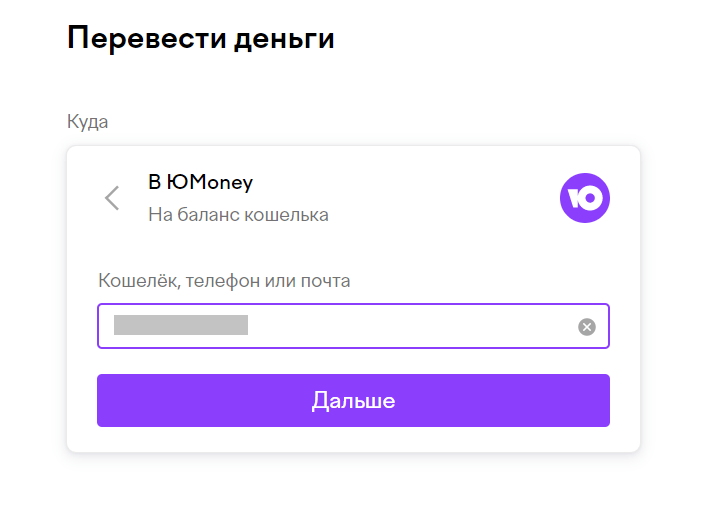Click the gray masked value in the input

pyautogui.click(x=181, y=325)
